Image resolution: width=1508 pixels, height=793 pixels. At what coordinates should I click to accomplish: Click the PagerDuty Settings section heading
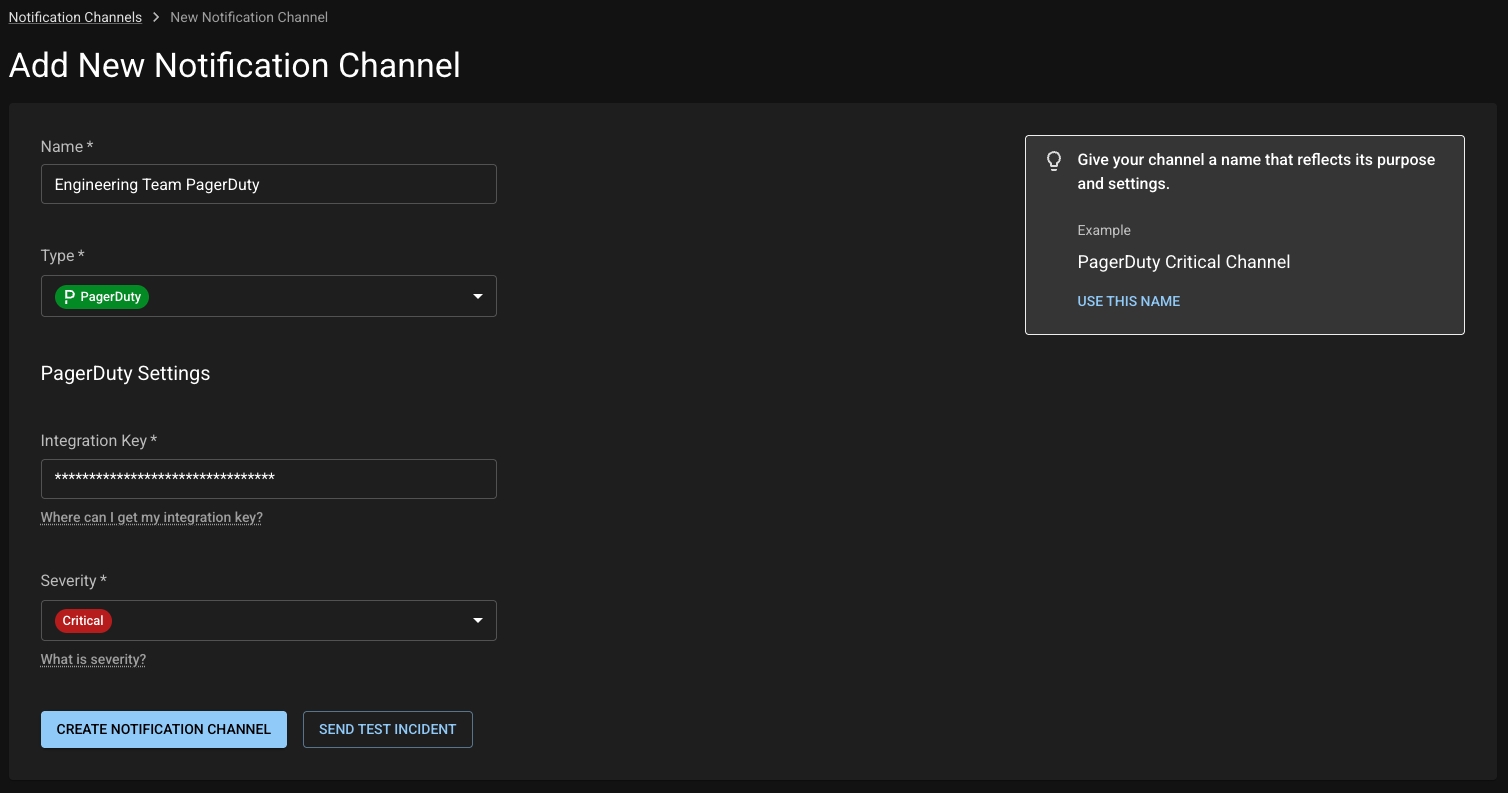click(125, 373)
